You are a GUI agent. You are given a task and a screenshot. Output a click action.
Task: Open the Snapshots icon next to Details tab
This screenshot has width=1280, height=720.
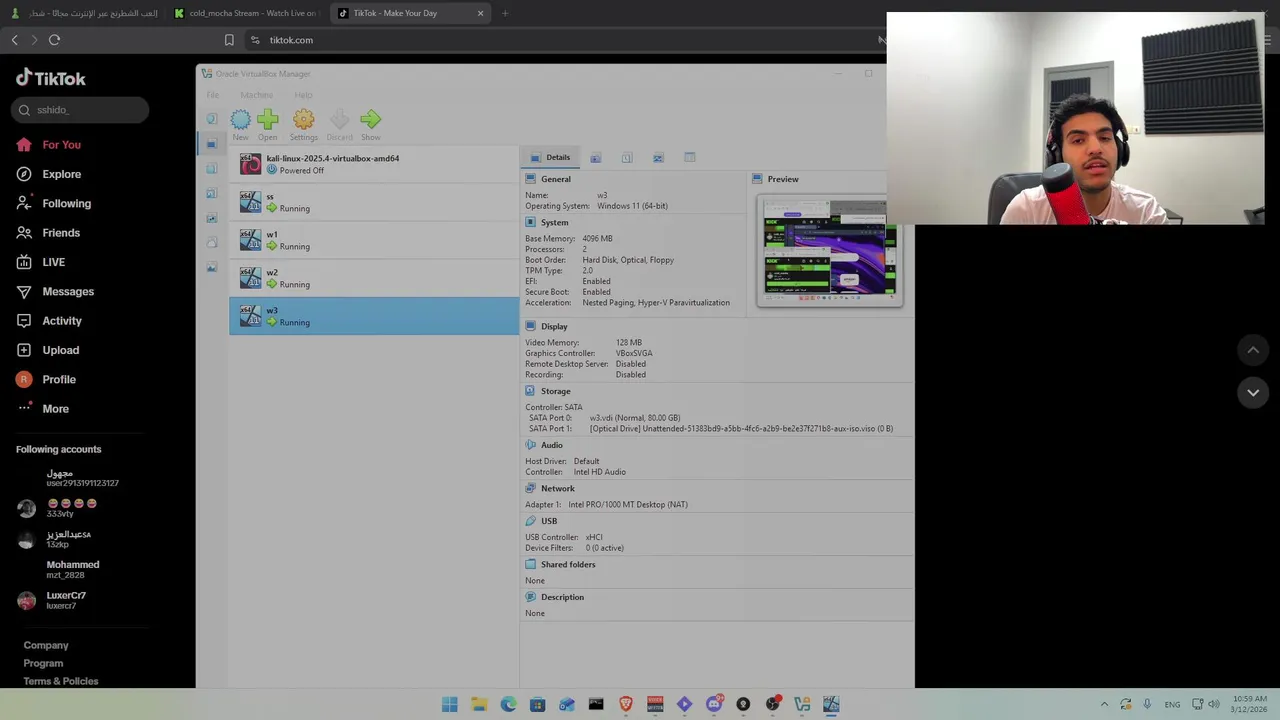pyautogui.click(x=595, y=158)
